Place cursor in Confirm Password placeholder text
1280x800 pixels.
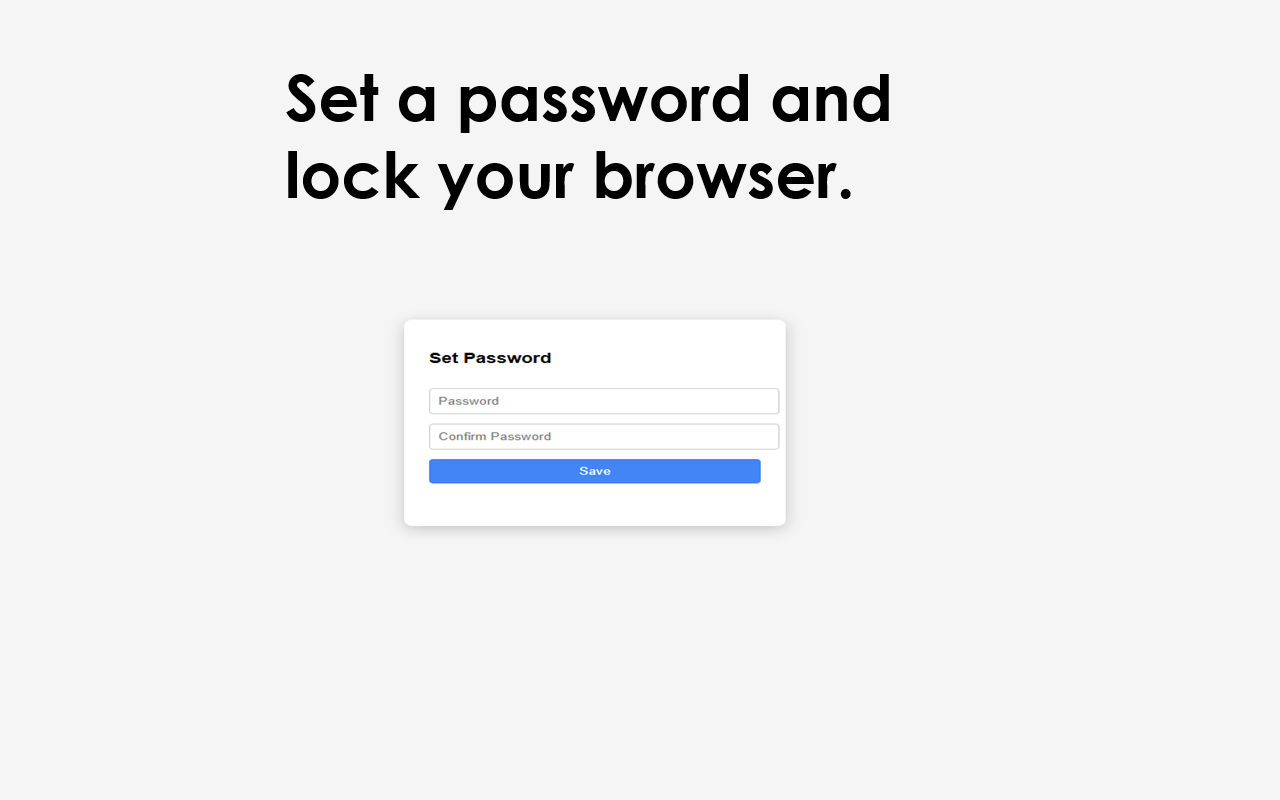coord(495,436)
